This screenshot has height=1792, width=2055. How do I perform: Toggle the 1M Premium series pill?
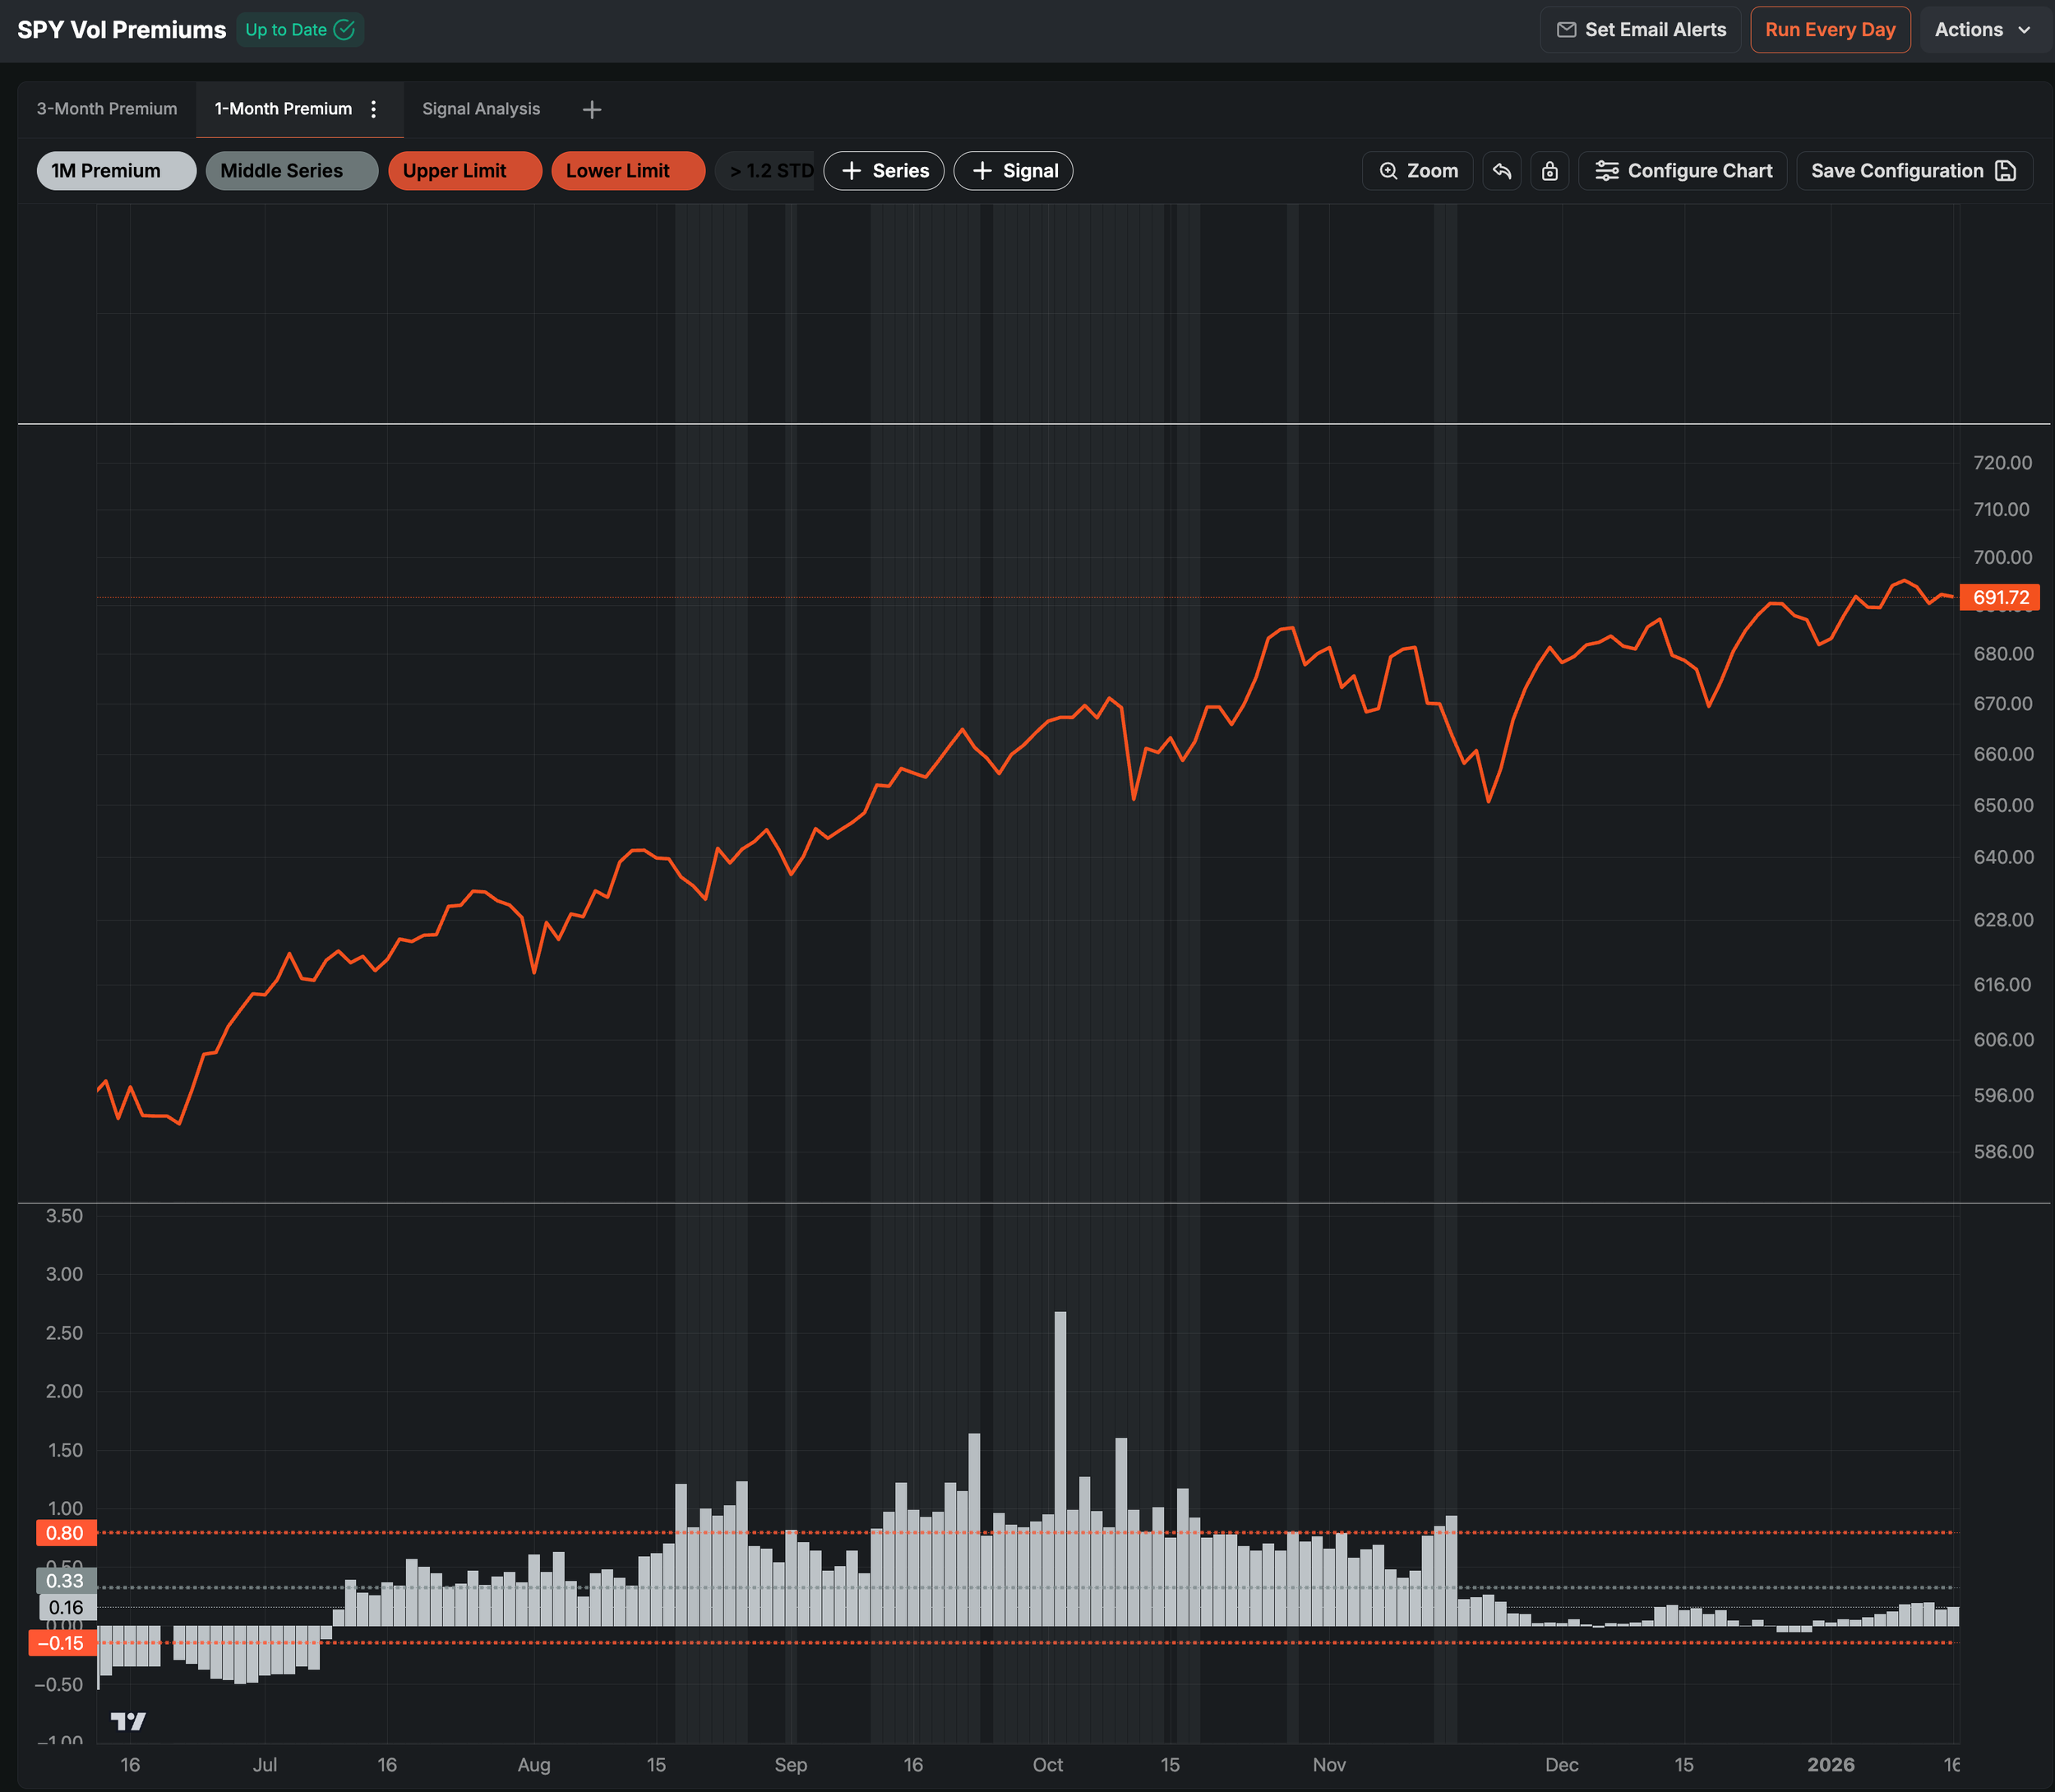116,171
